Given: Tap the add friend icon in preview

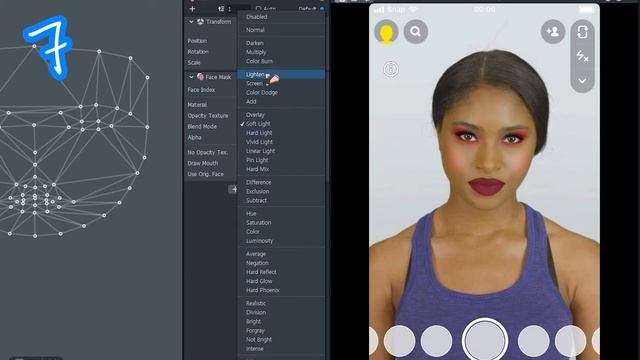Looking at the screenshot, I should point(553,31).
